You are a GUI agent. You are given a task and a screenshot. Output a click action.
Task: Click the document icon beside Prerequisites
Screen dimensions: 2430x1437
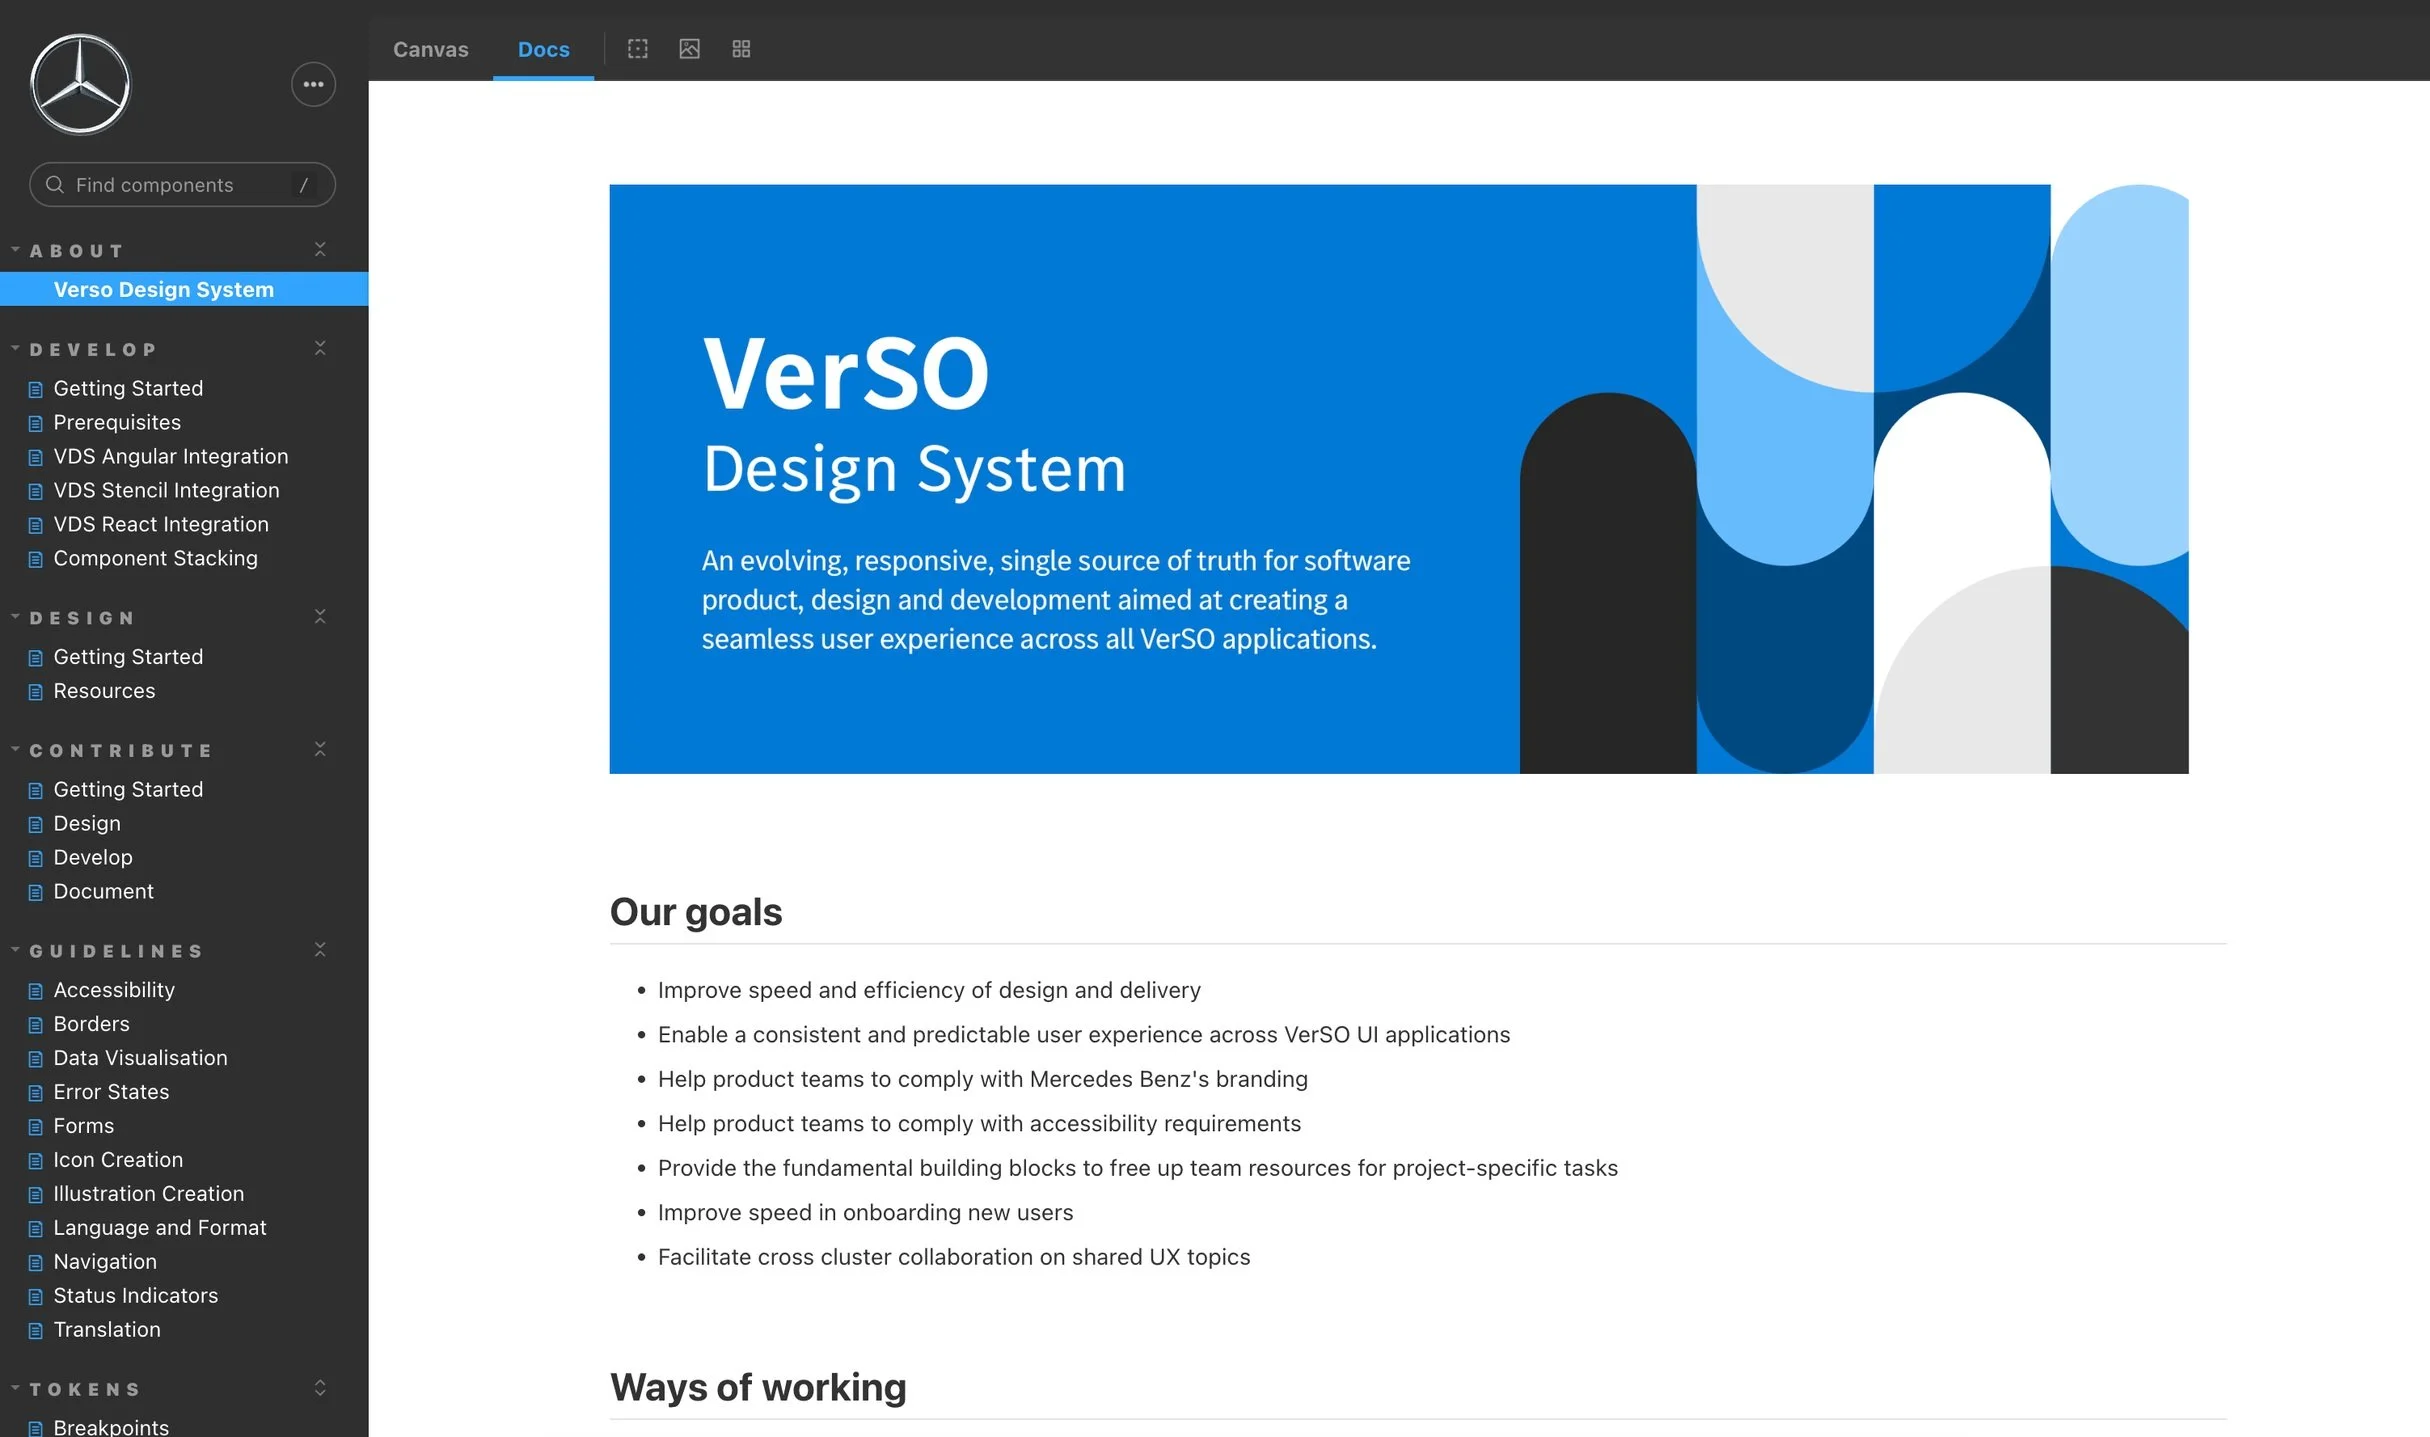[x=36, y=423]
